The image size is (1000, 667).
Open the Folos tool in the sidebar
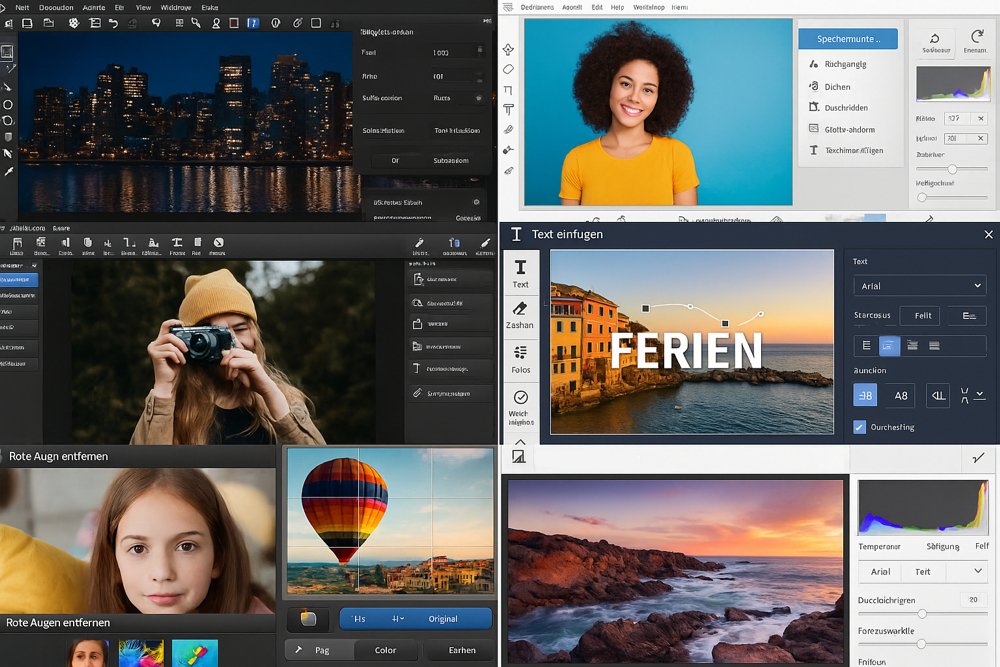pyautogui.click(x=520, y=354)
